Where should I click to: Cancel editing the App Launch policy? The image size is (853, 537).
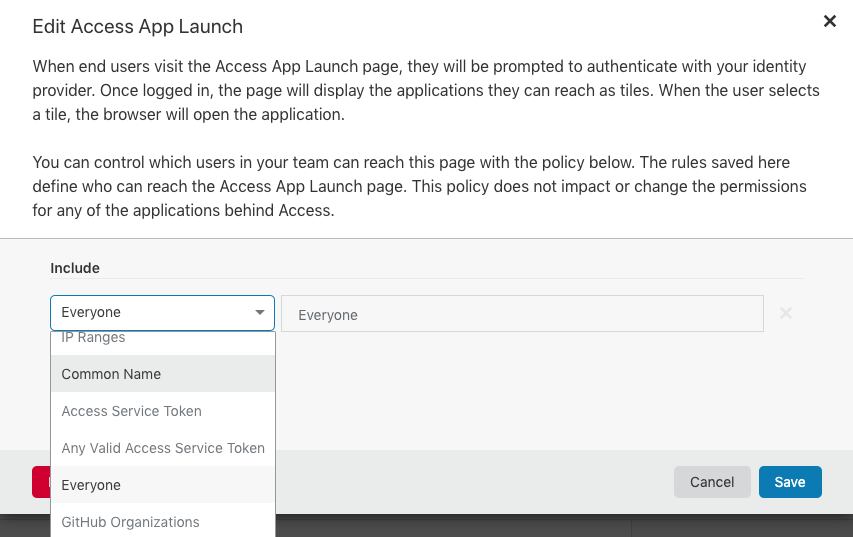pos(712,482)
